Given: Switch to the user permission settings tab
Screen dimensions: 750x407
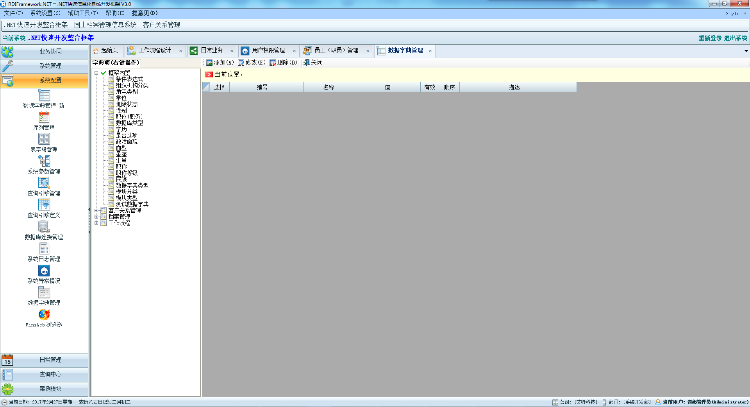Looking at the screenshot, I should coord(268,51).
